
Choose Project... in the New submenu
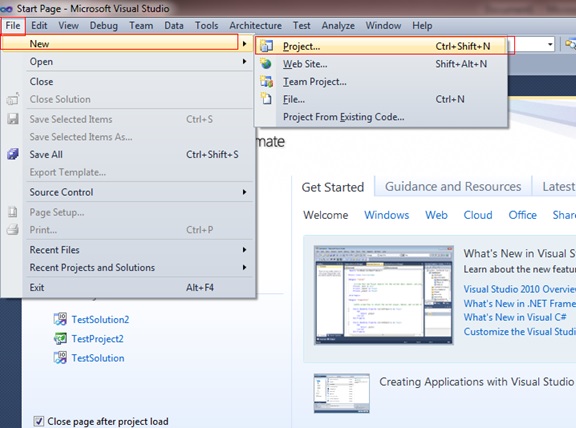(382, 46)
